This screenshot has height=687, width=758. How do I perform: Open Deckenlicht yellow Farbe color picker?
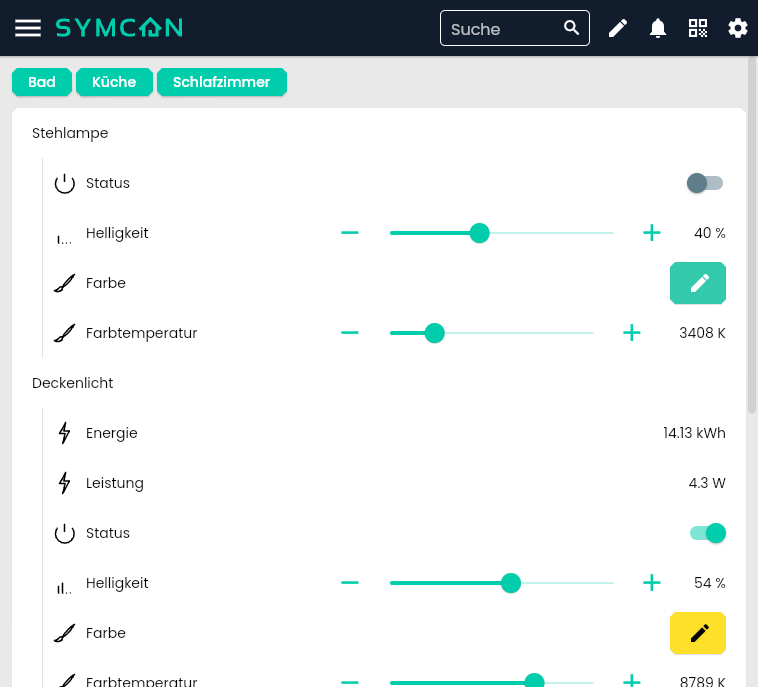click(698, 633)
